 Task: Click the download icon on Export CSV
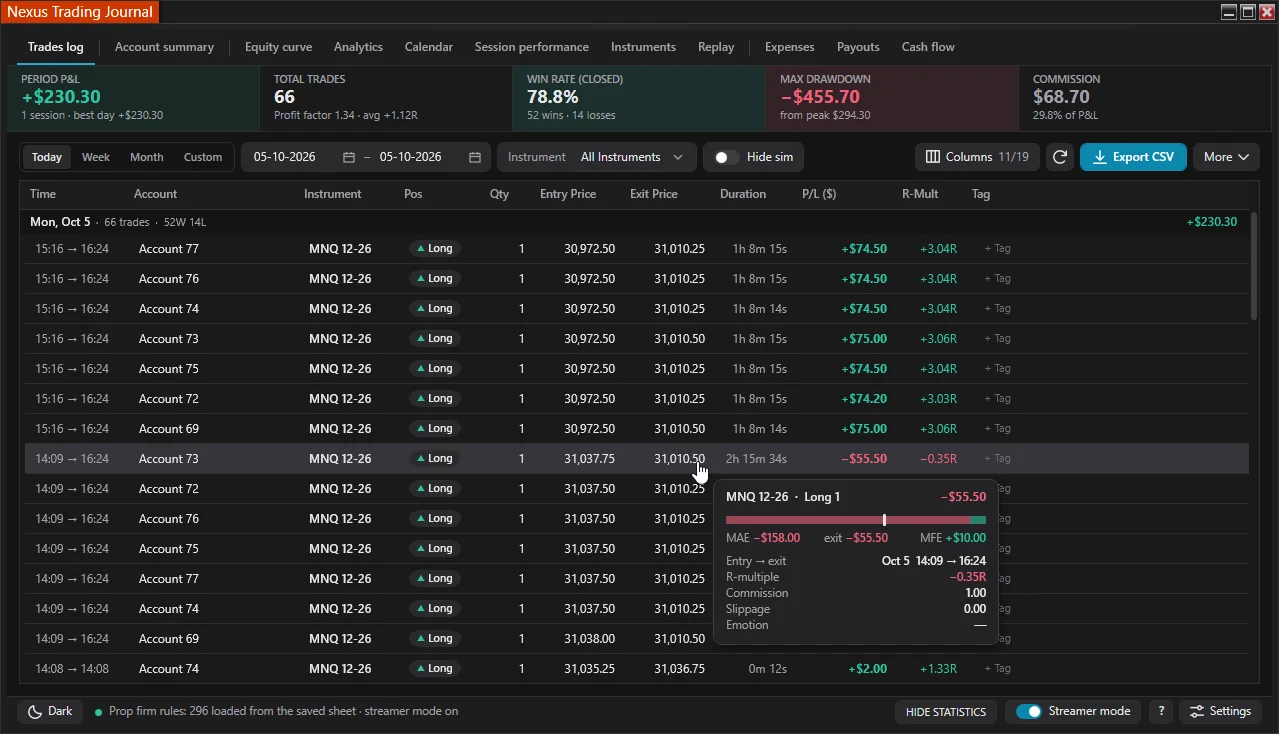(1100, 157)
